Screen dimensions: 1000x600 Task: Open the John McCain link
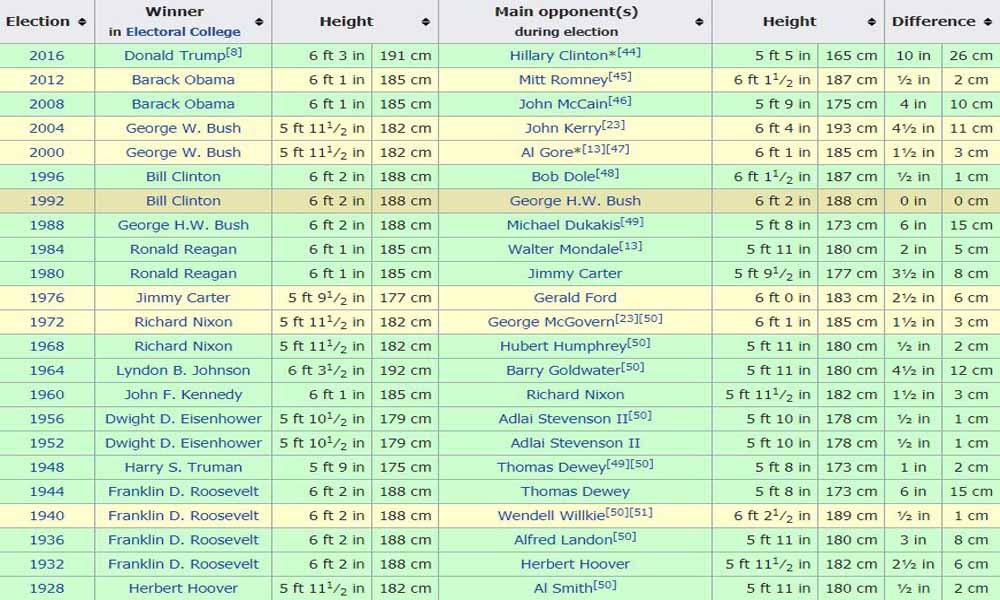[562, 104]
